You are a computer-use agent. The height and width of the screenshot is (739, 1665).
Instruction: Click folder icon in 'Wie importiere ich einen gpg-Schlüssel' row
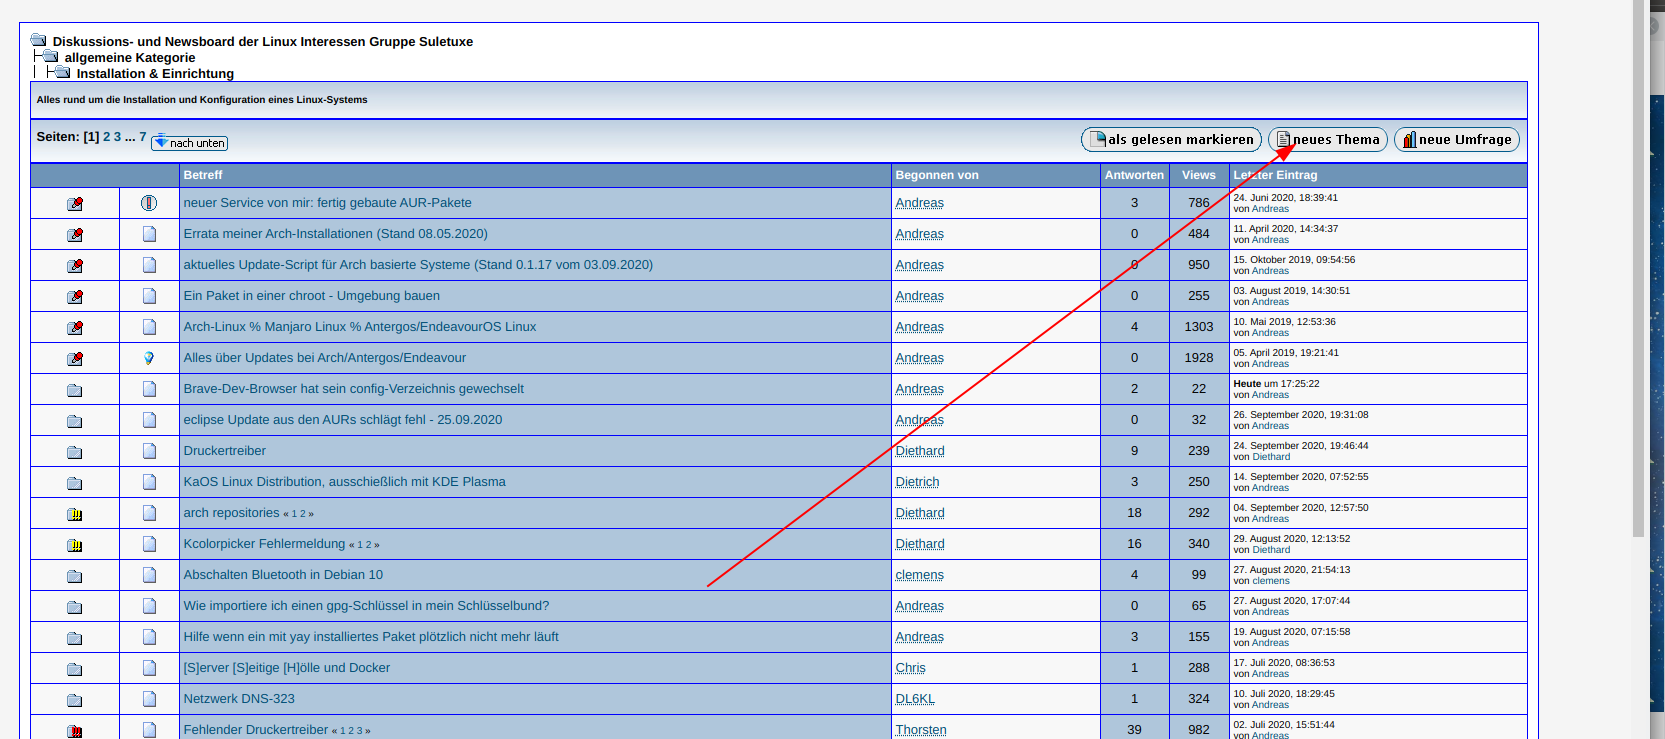pyautogui.click(x=75, y=607)
